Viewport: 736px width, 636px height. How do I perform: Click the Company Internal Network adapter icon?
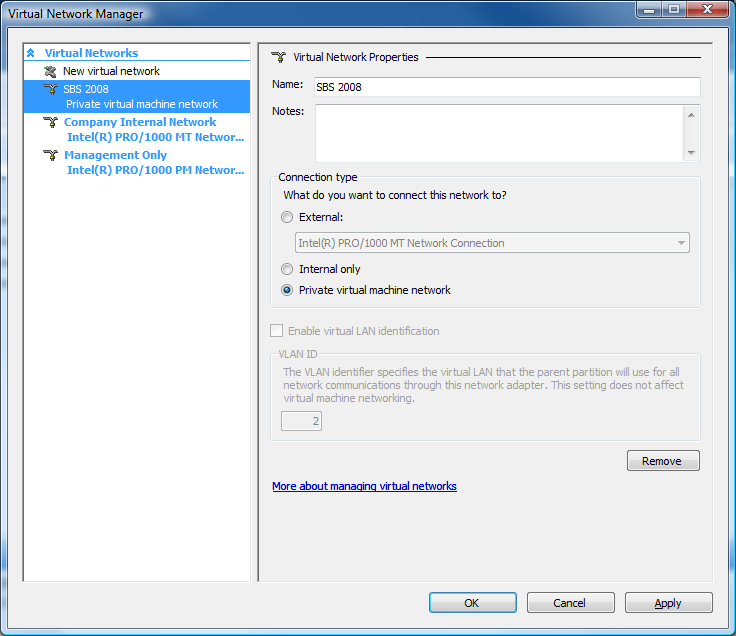click(50, 122)
